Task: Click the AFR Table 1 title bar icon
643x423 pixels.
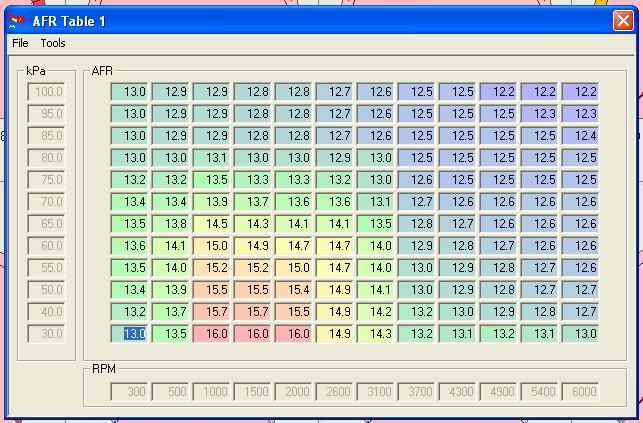Action: tap(16, 20)
